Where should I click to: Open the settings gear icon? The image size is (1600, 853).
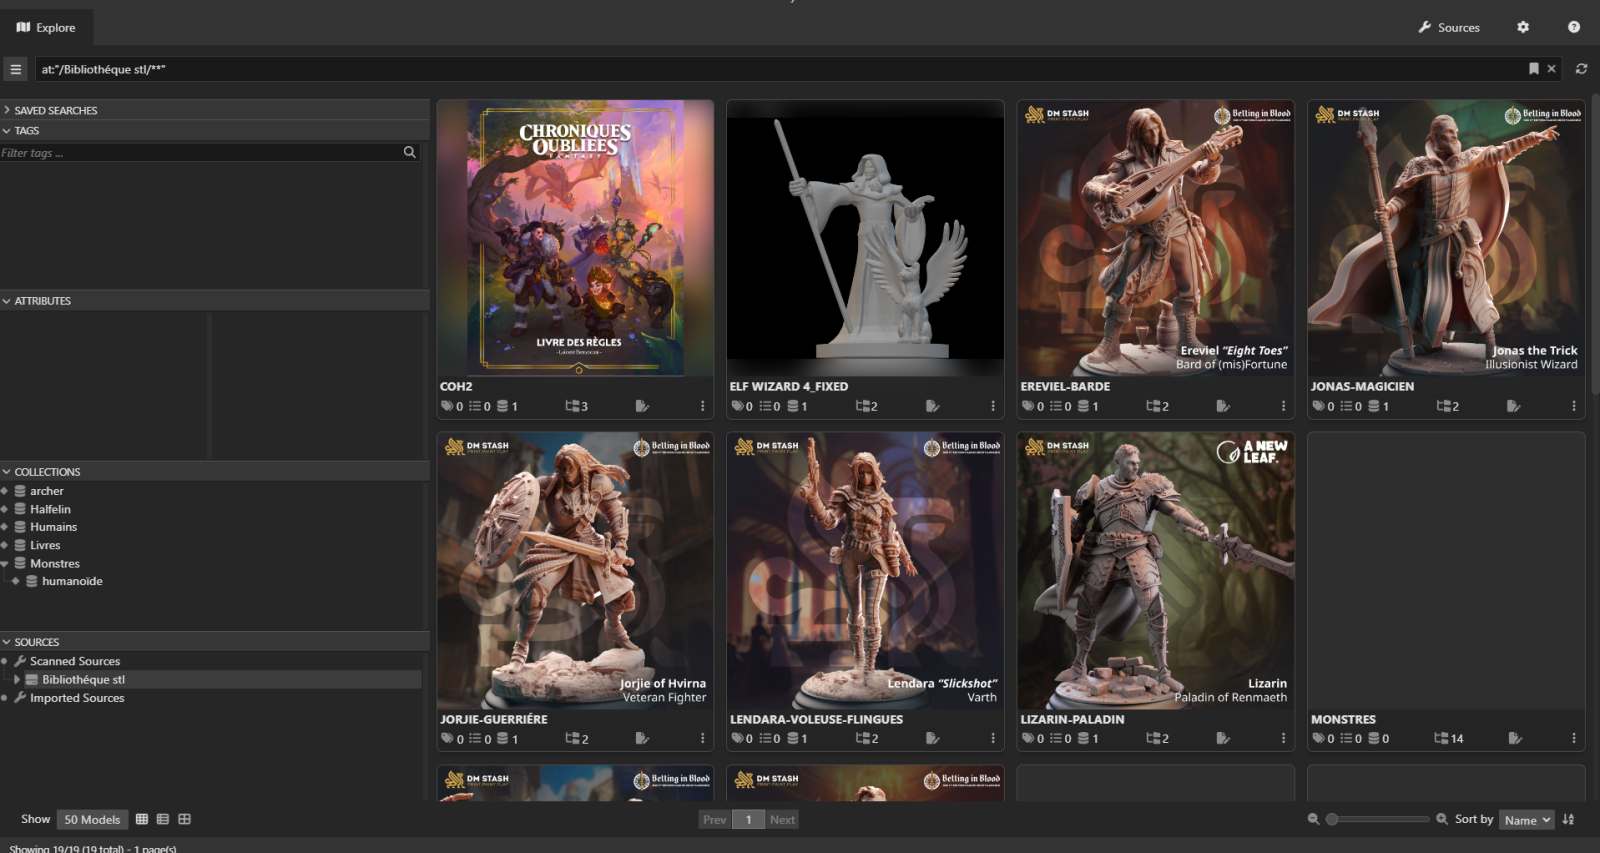pyautogui.click(x=1523, y=28)
